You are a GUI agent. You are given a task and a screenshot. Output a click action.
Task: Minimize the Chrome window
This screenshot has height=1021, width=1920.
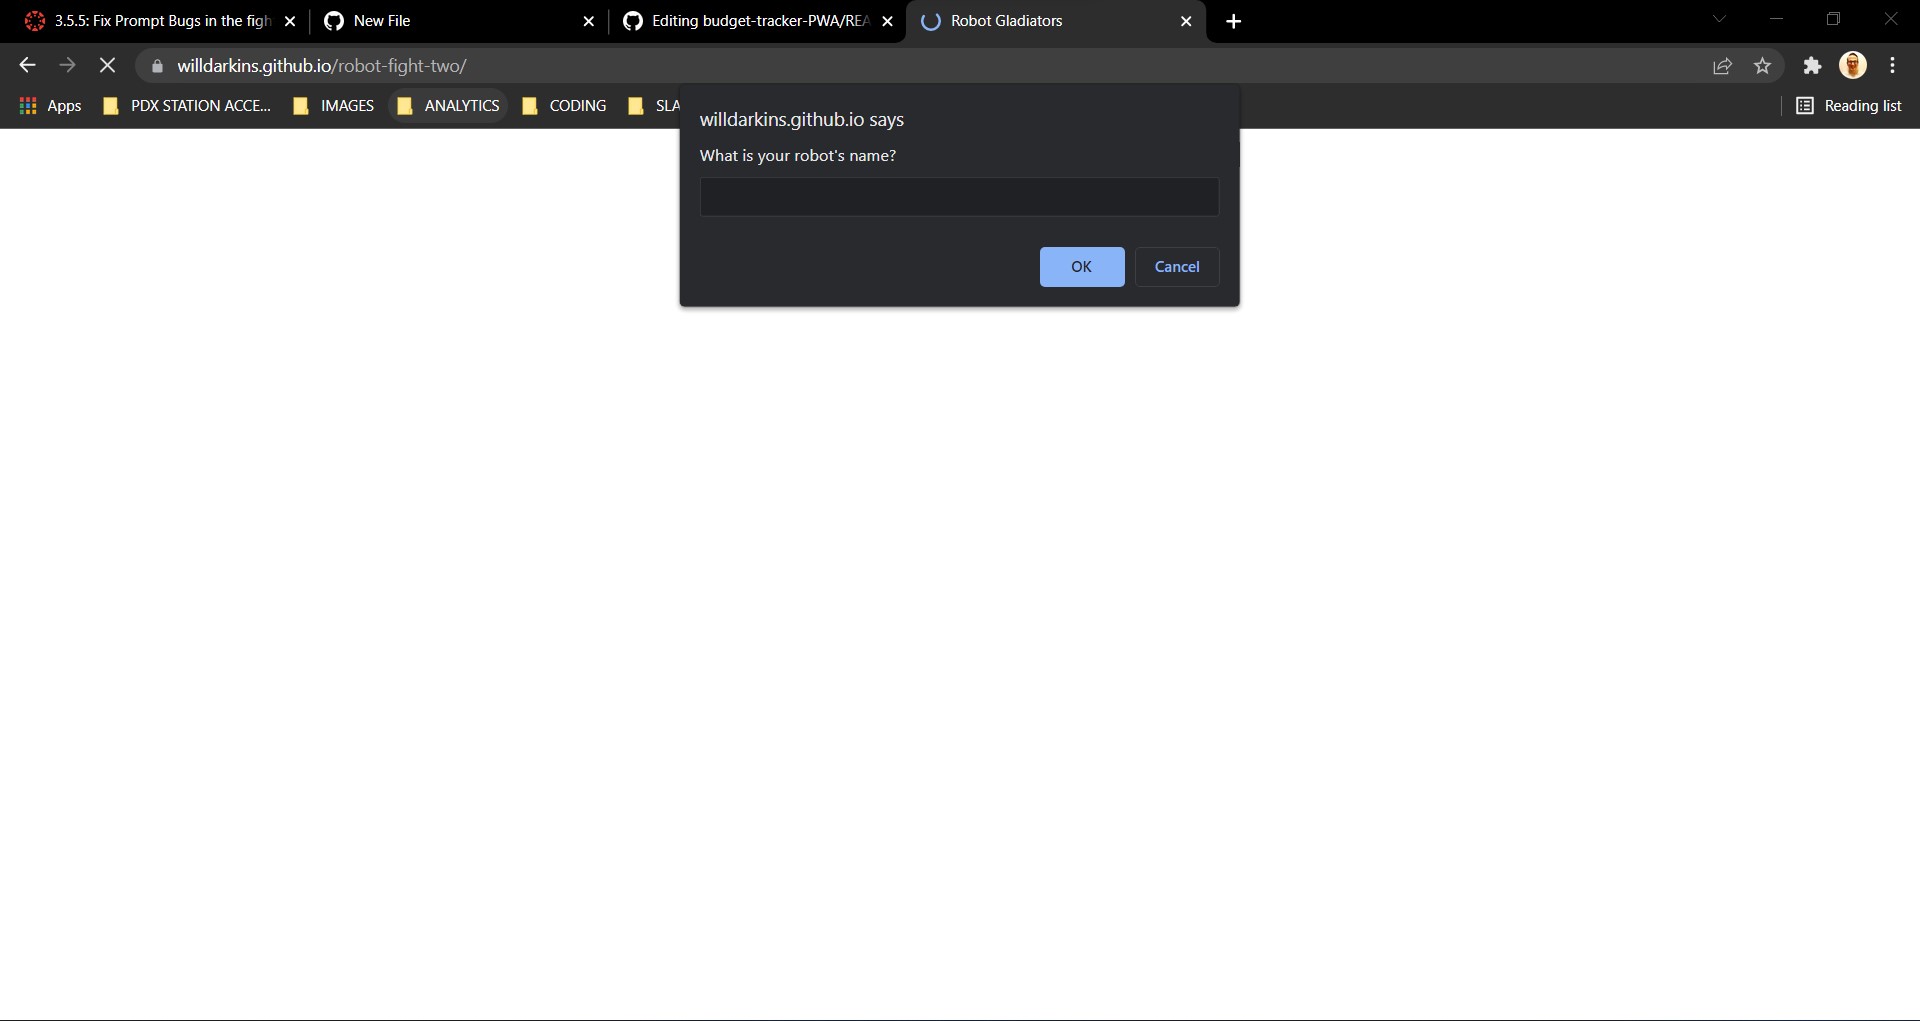pos(1777,19)
